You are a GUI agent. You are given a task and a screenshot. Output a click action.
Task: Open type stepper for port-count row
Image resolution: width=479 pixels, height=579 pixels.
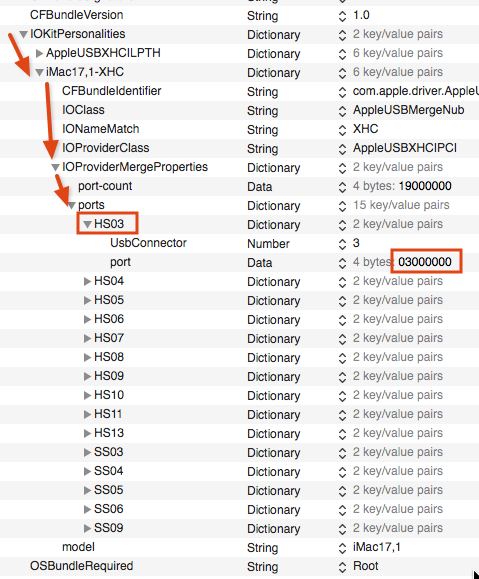342,187
